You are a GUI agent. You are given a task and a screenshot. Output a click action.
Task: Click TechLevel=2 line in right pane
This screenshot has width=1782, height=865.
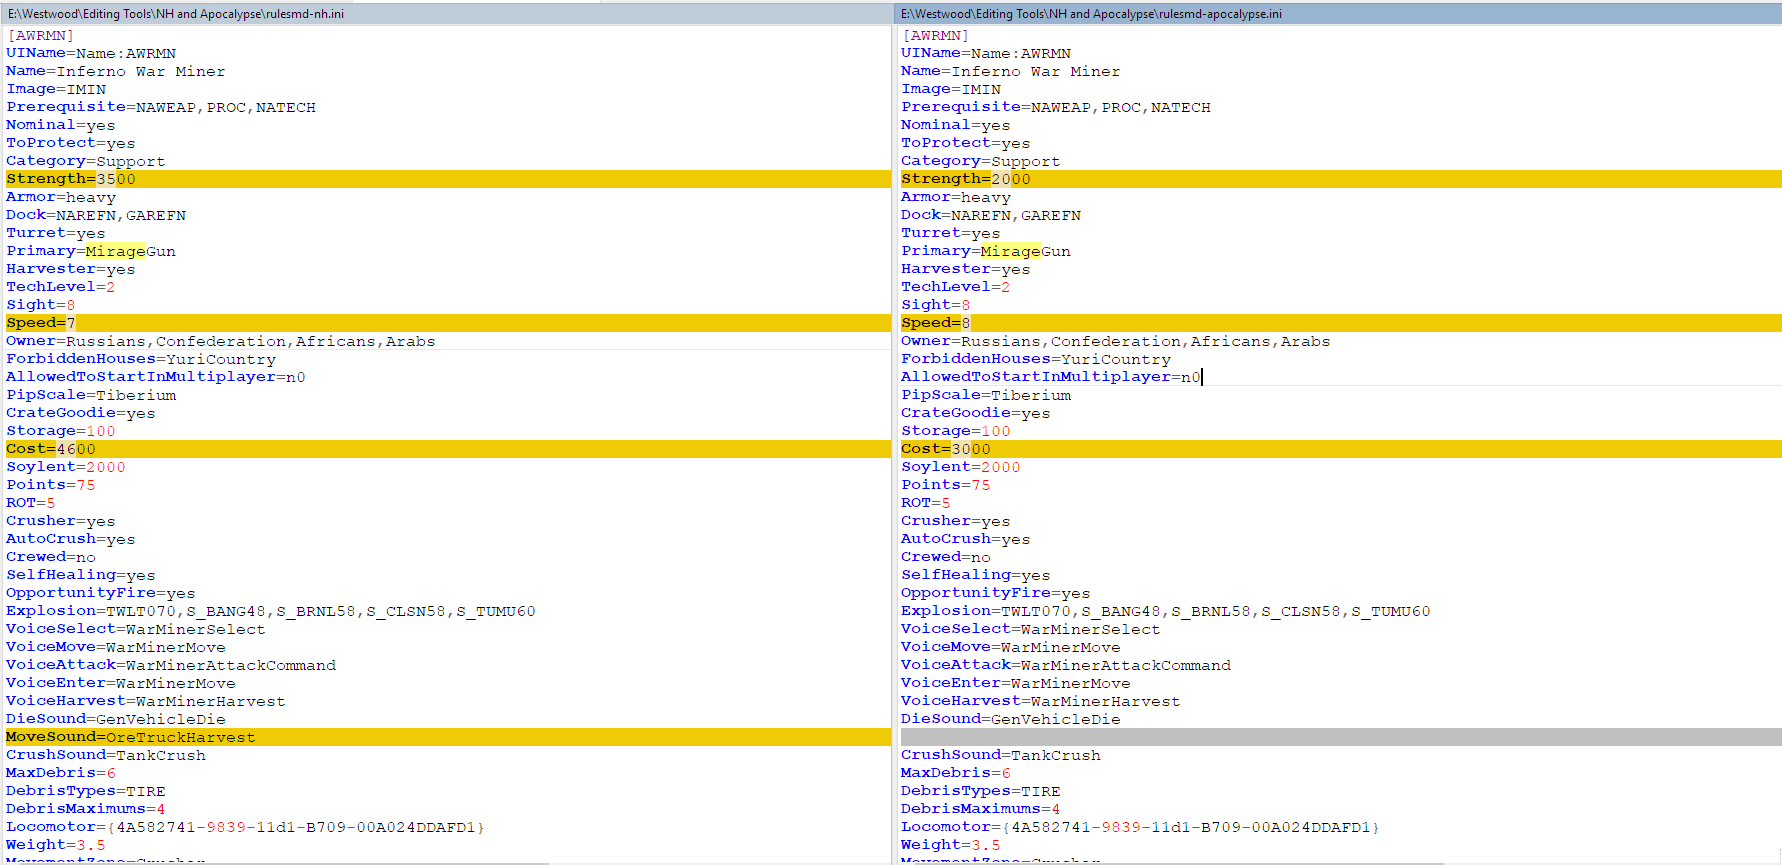click(x=956, y=287)
